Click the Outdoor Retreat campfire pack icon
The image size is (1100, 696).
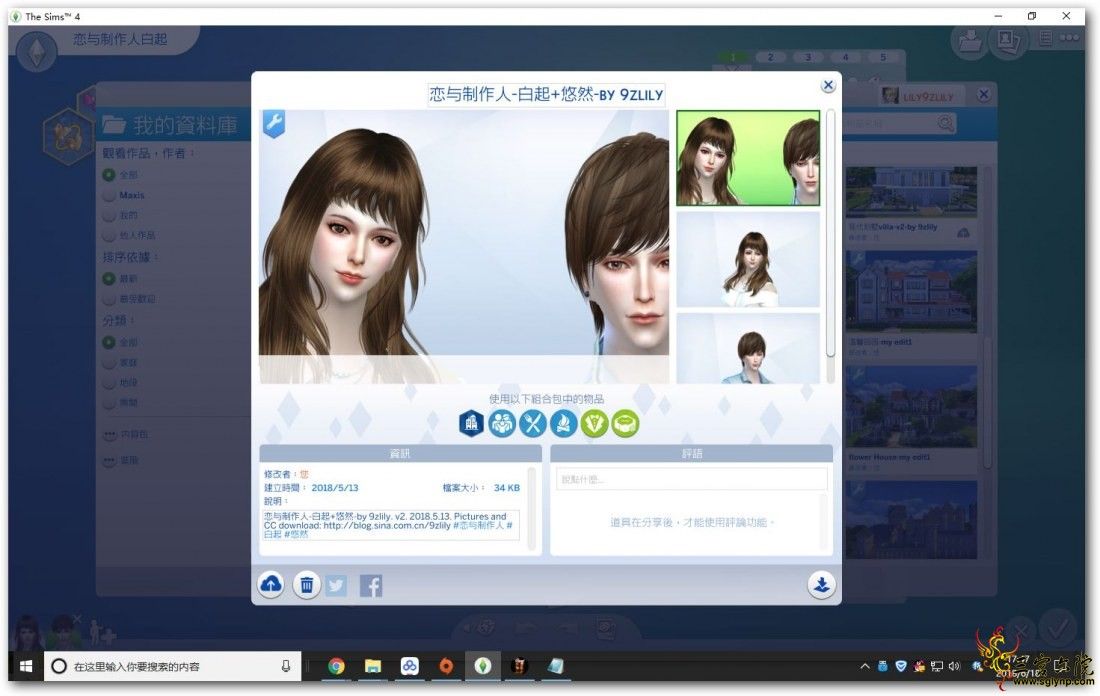click(x=563, y=424)
